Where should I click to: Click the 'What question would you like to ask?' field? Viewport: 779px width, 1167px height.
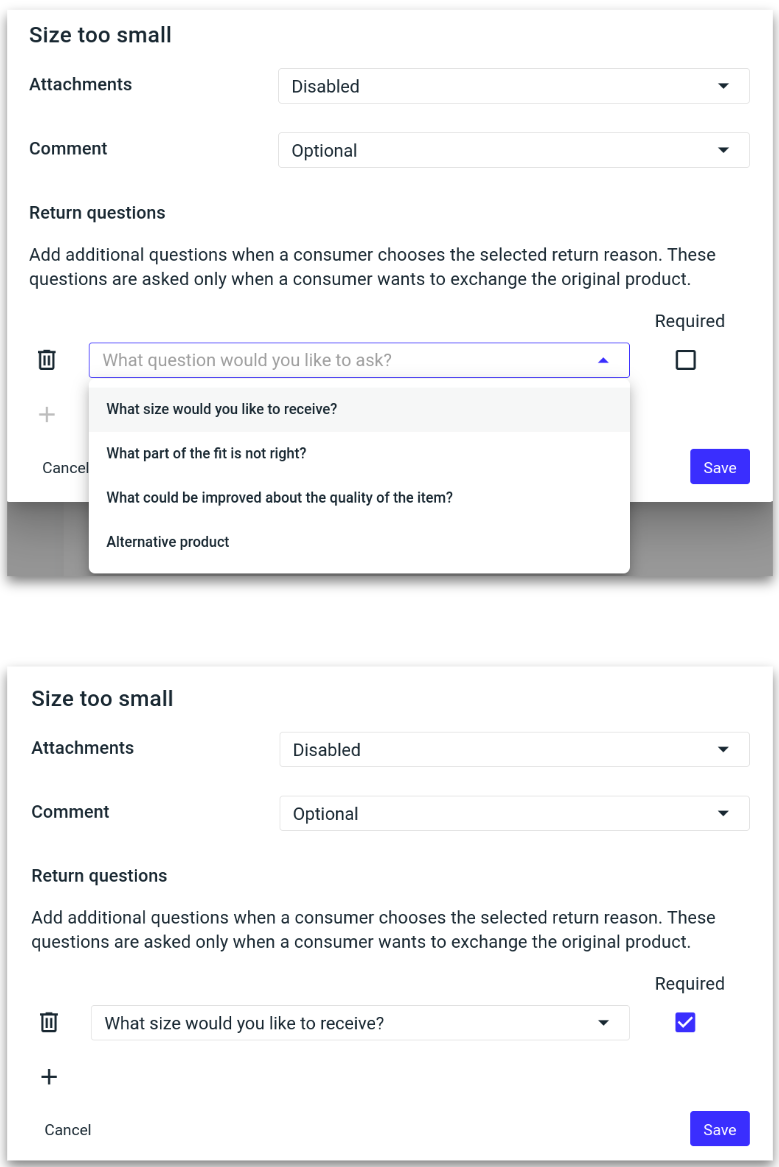click(340, 360)
